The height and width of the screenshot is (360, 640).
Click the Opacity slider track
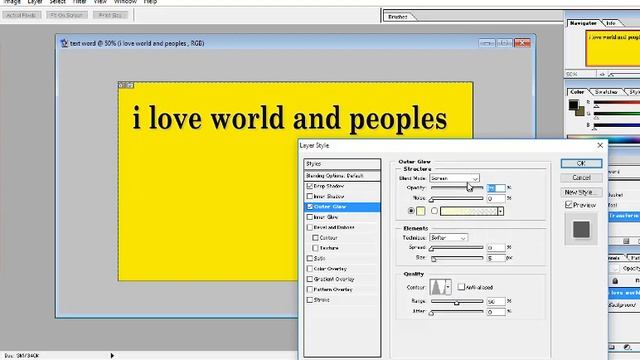(x=457, y=188)
